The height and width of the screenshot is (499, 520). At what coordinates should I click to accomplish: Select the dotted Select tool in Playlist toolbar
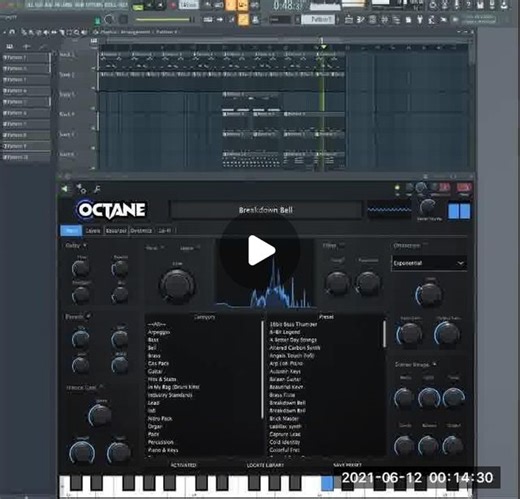point(69,33)
